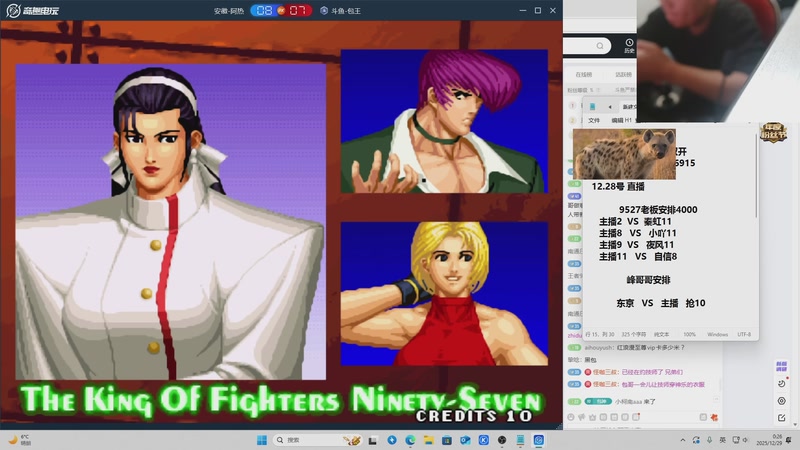Click the edit/feedback pencil icon in sidebar
The image size is (800, 450).
(x=782, y=418)
